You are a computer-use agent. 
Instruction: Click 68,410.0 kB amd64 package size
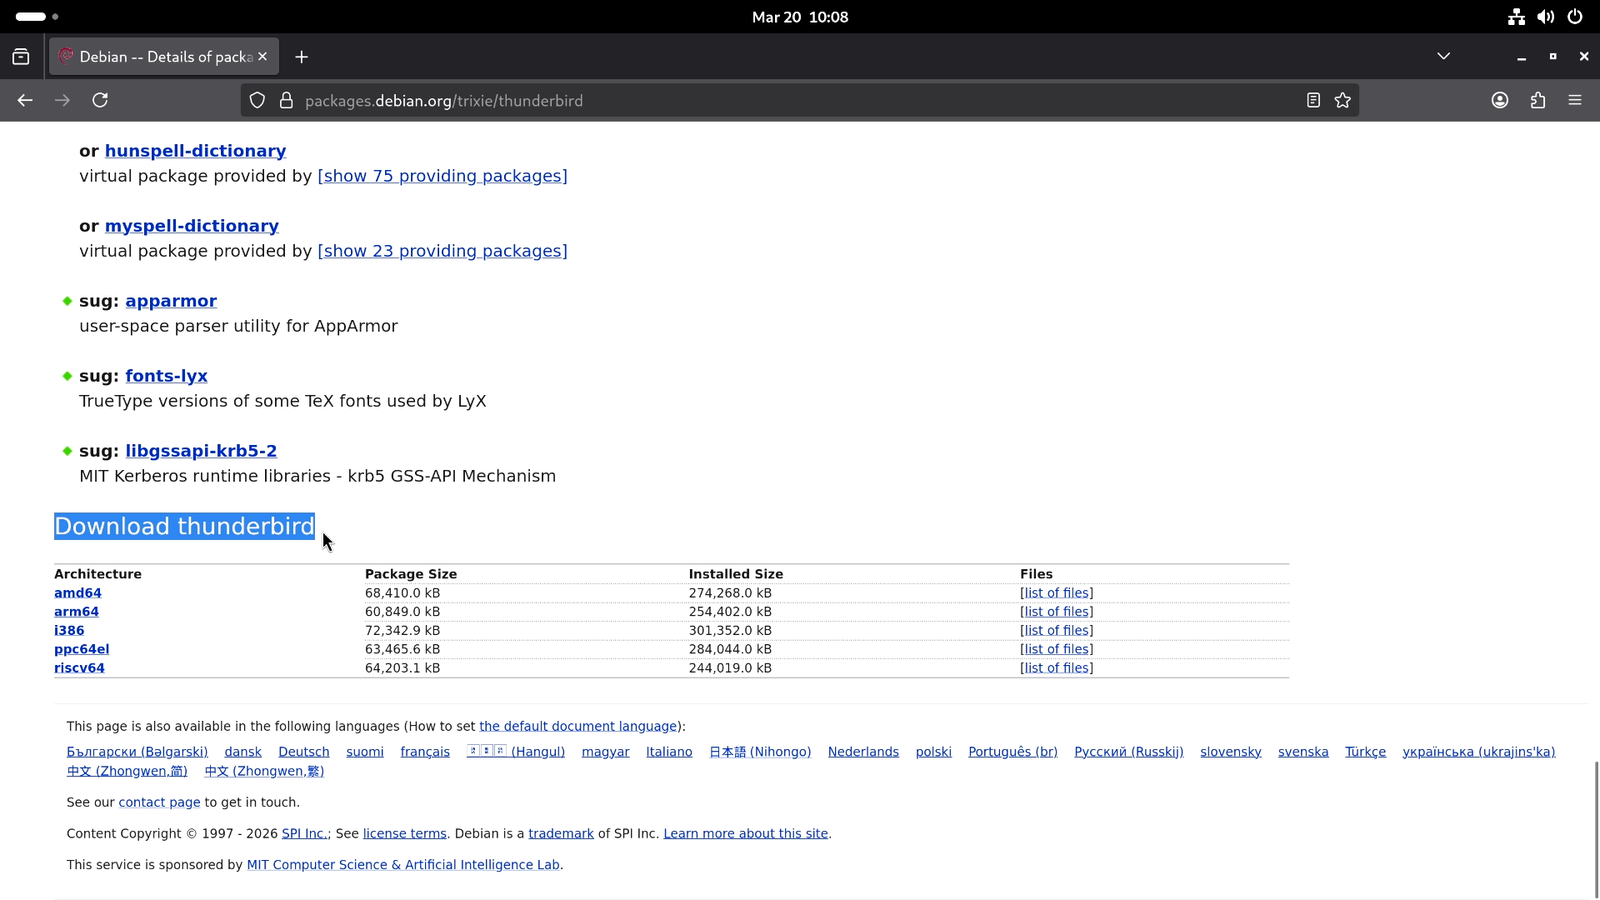[x=402, y=593]
